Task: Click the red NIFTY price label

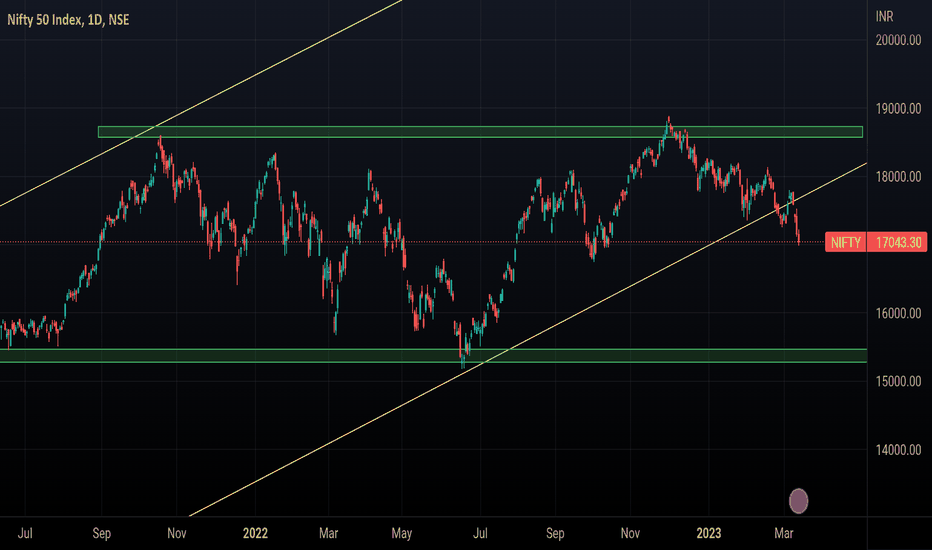Action: (x=846, y=243)
